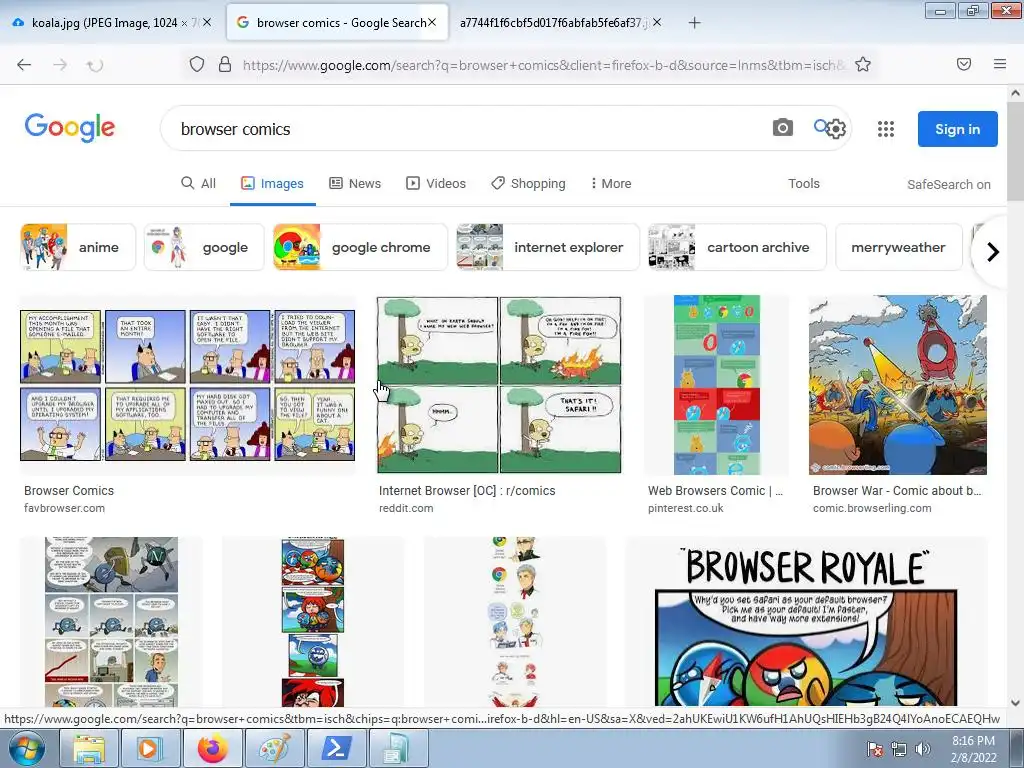
Task: Select the All search tab
Action: (199, 184)
